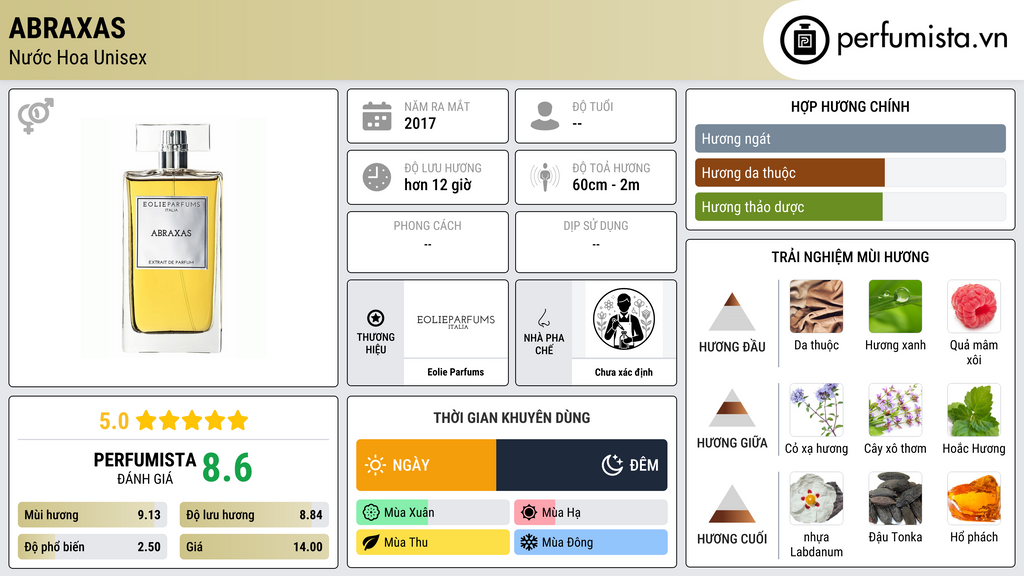Click the sun icon in Ngày bar
This screenshot has width=1024, height=576.
tap(376, 465)
